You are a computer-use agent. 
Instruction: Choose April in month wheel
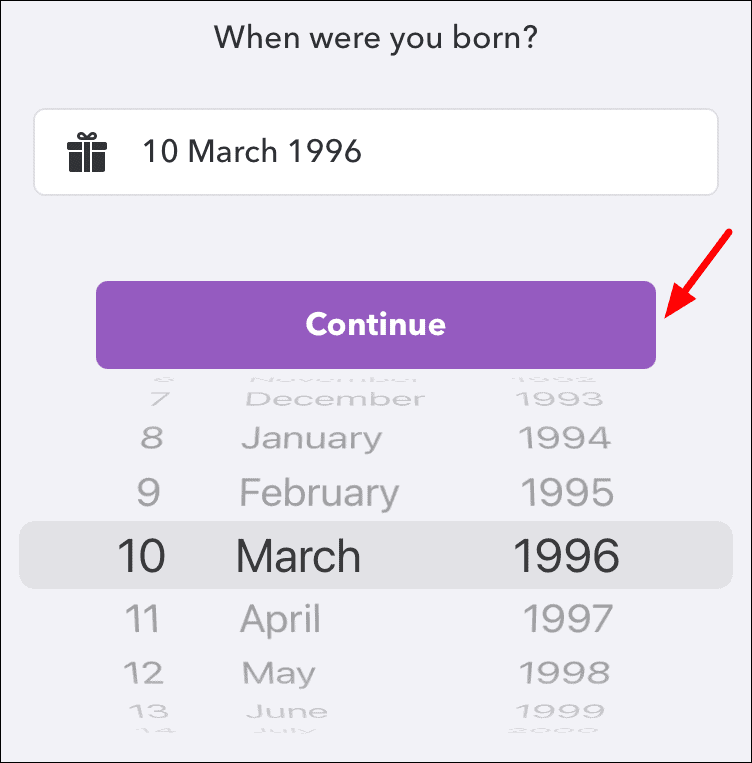[x=280, y=619]
